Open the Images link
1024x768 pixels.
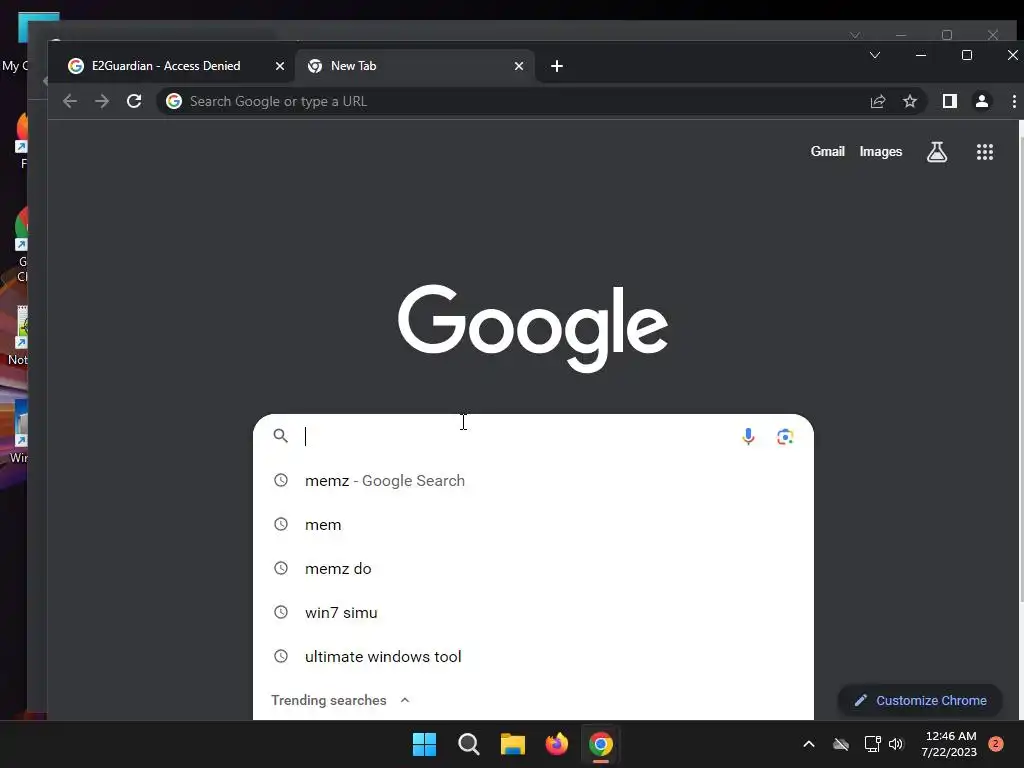coord(880,152)
